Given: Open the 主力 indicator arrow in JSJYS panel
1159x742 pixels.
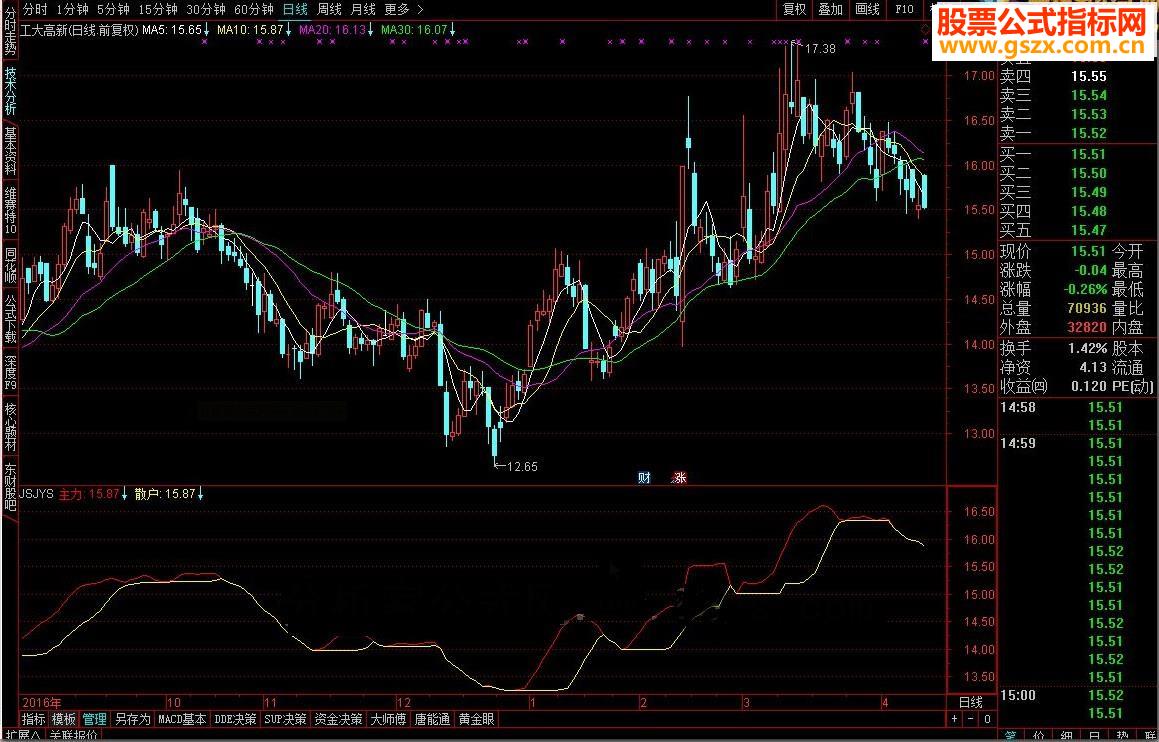Looking at the screenshot, I should (124, 494).
